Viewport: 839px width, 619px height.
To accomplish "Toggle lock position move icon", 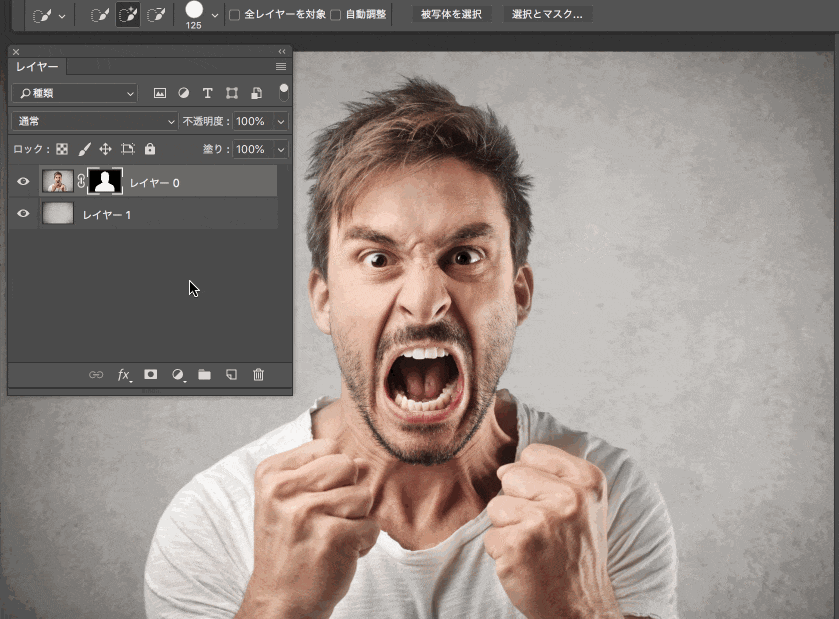I will (x=105, y=149).
